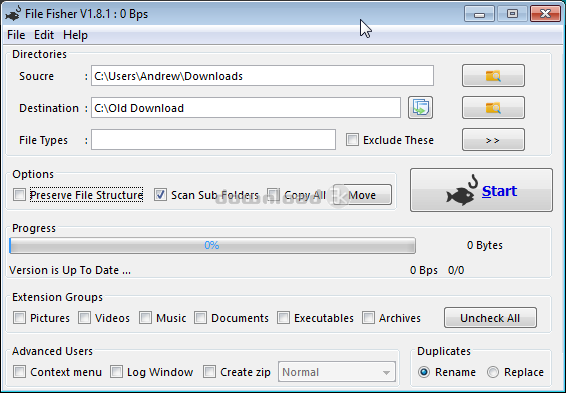Viewport: 566px width, 393px height.
Task: Click Uncheck All button
Action: [x=490, y=318]
